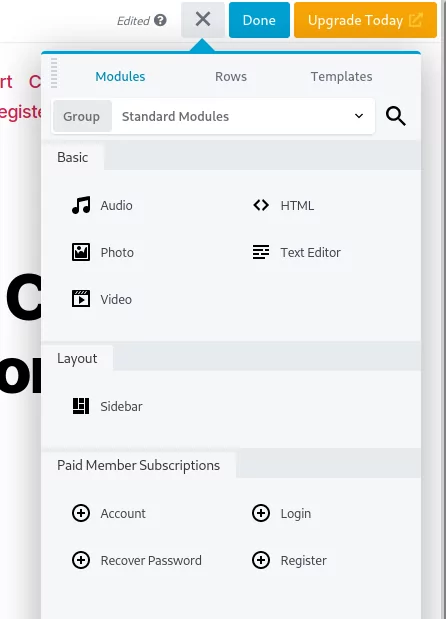Open the Upgrade Today link

point(365,20)
